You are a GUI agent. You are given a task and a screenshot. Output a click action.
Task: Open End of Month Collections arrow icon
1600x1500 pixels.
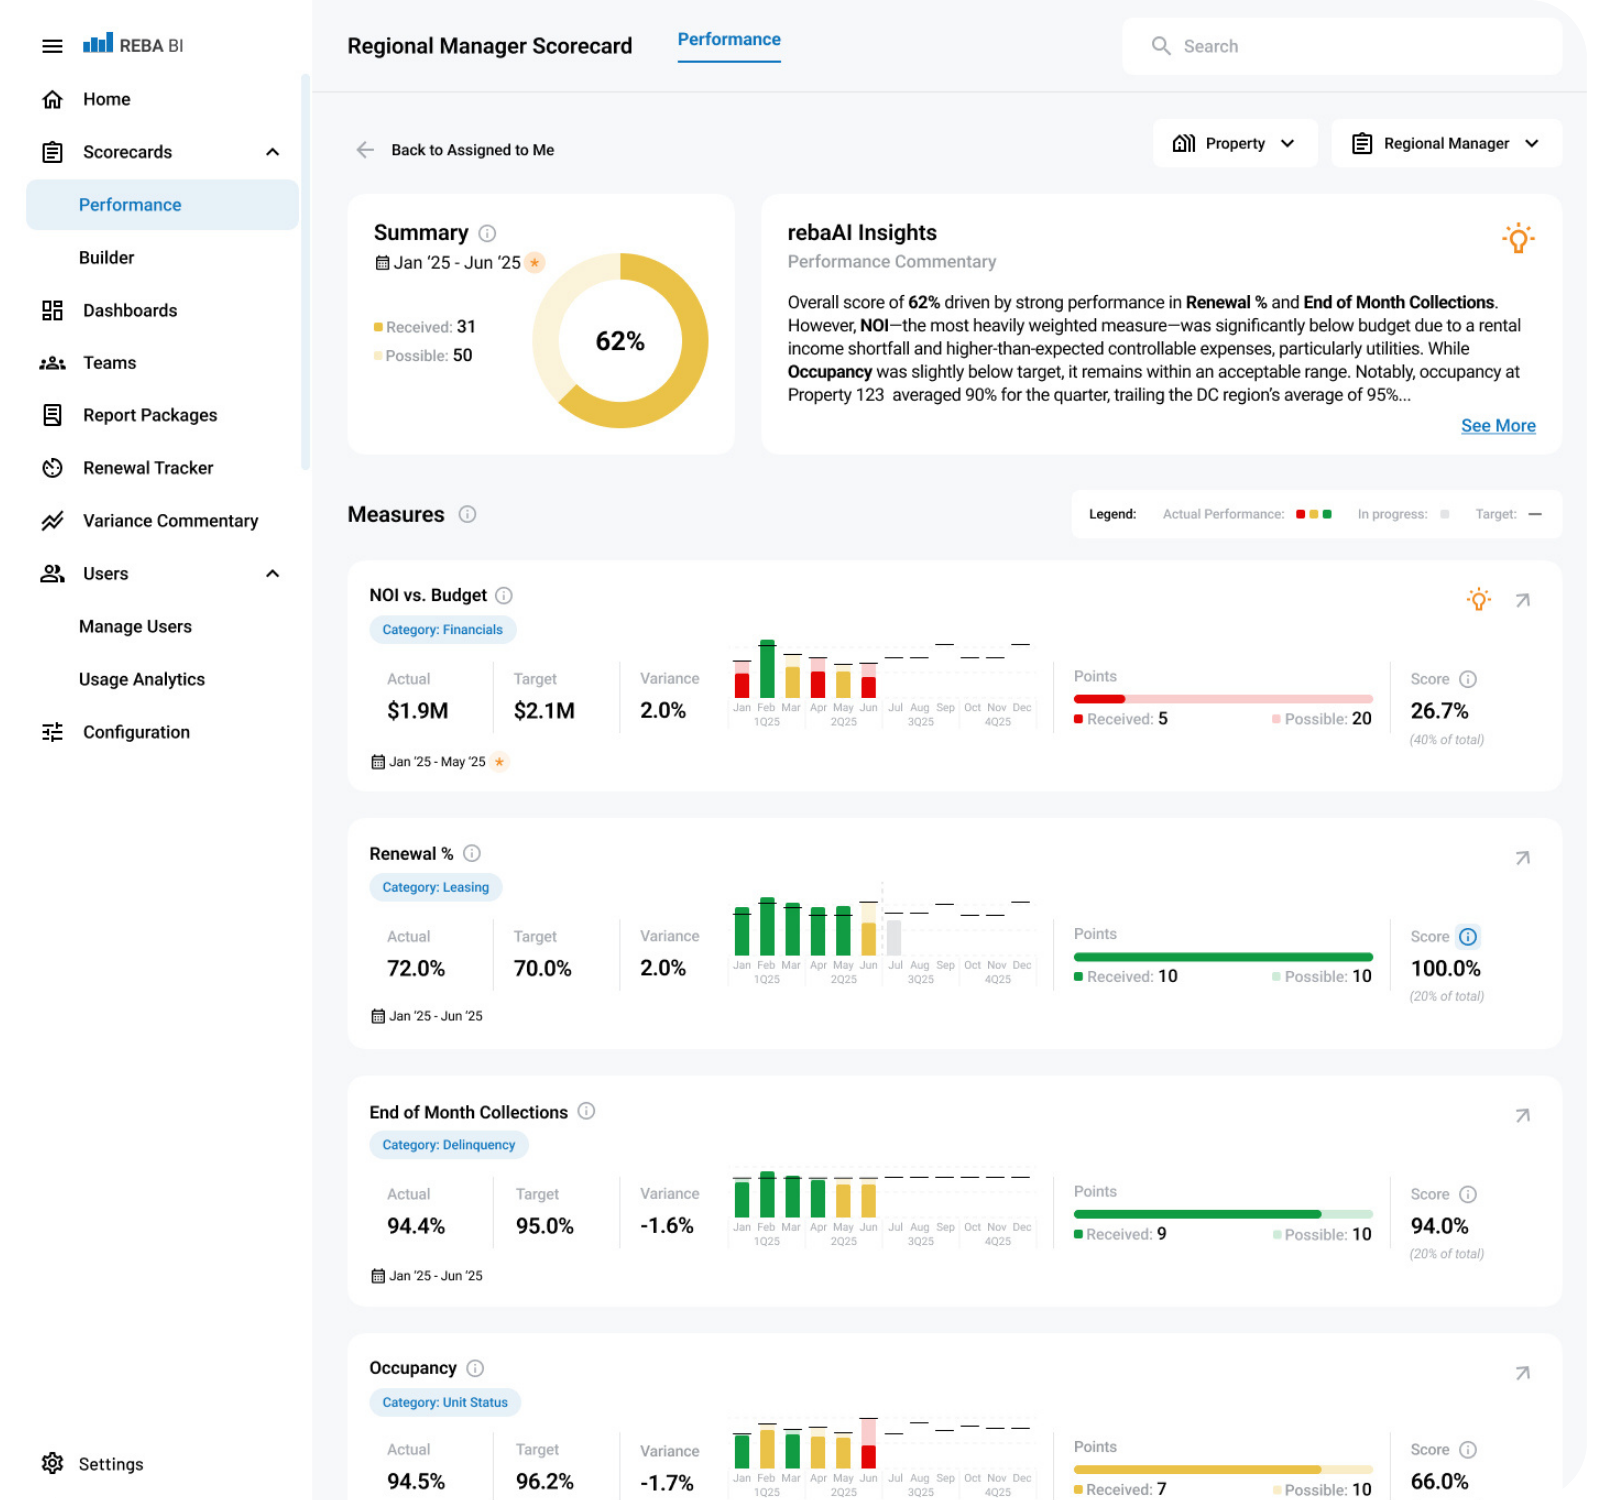[1522, 1115]
